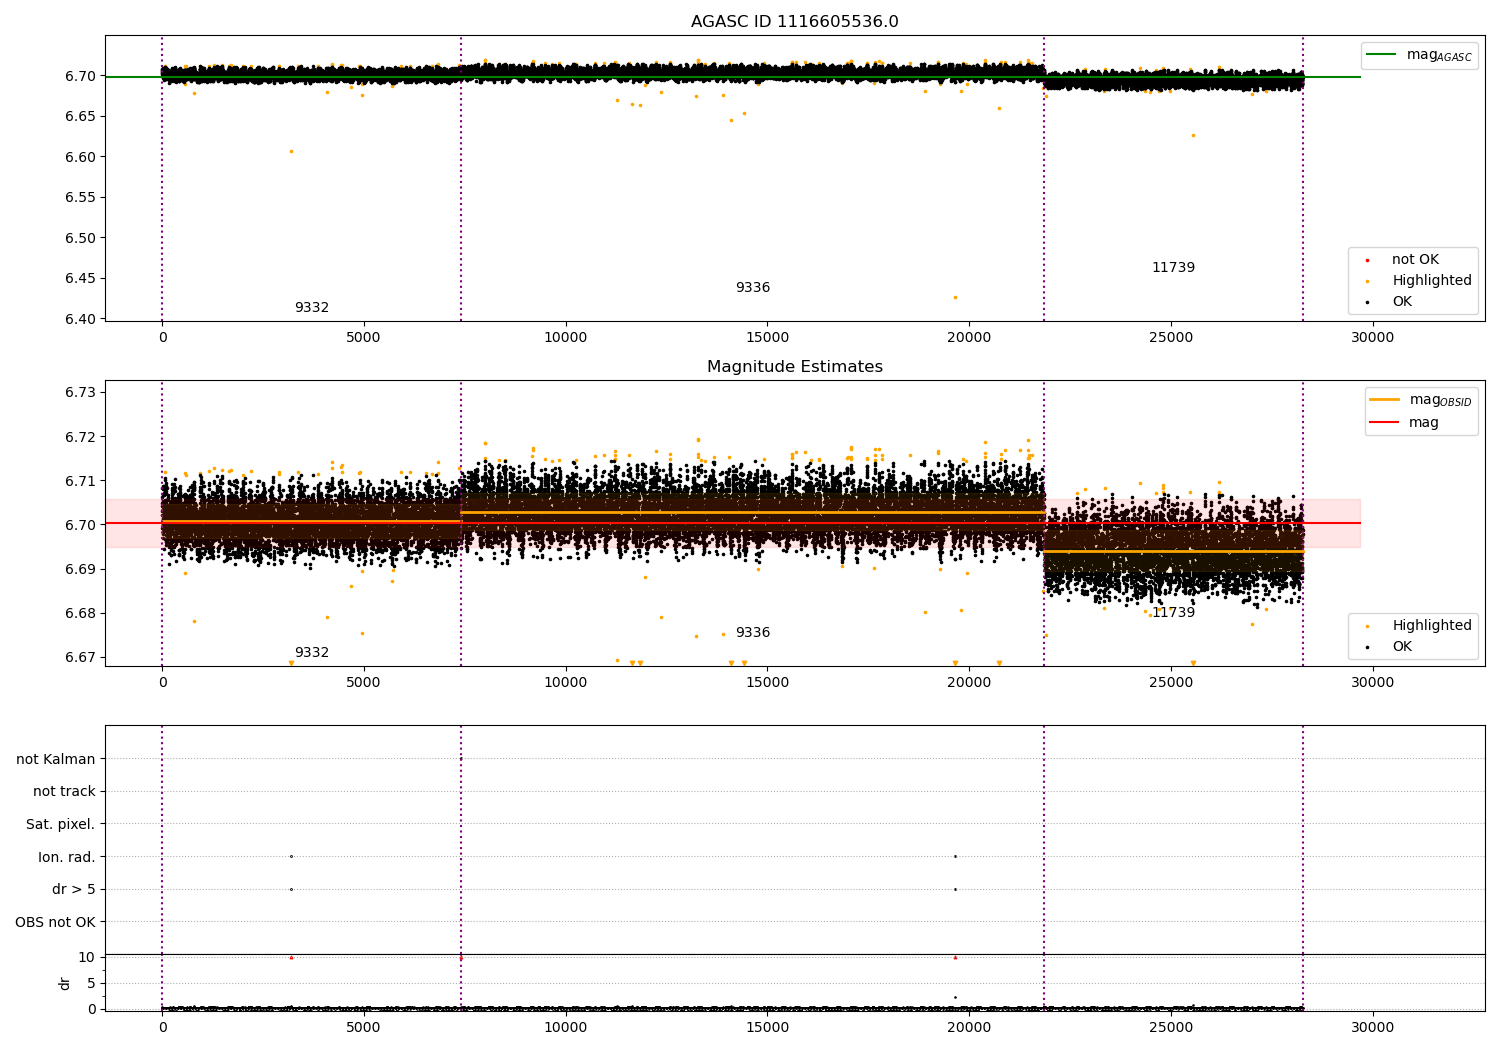The image size is (1500, 1050).
Task: Click the "6.68" y-tick in Magnitude Estimates plot
Action: tap(81, 613)
